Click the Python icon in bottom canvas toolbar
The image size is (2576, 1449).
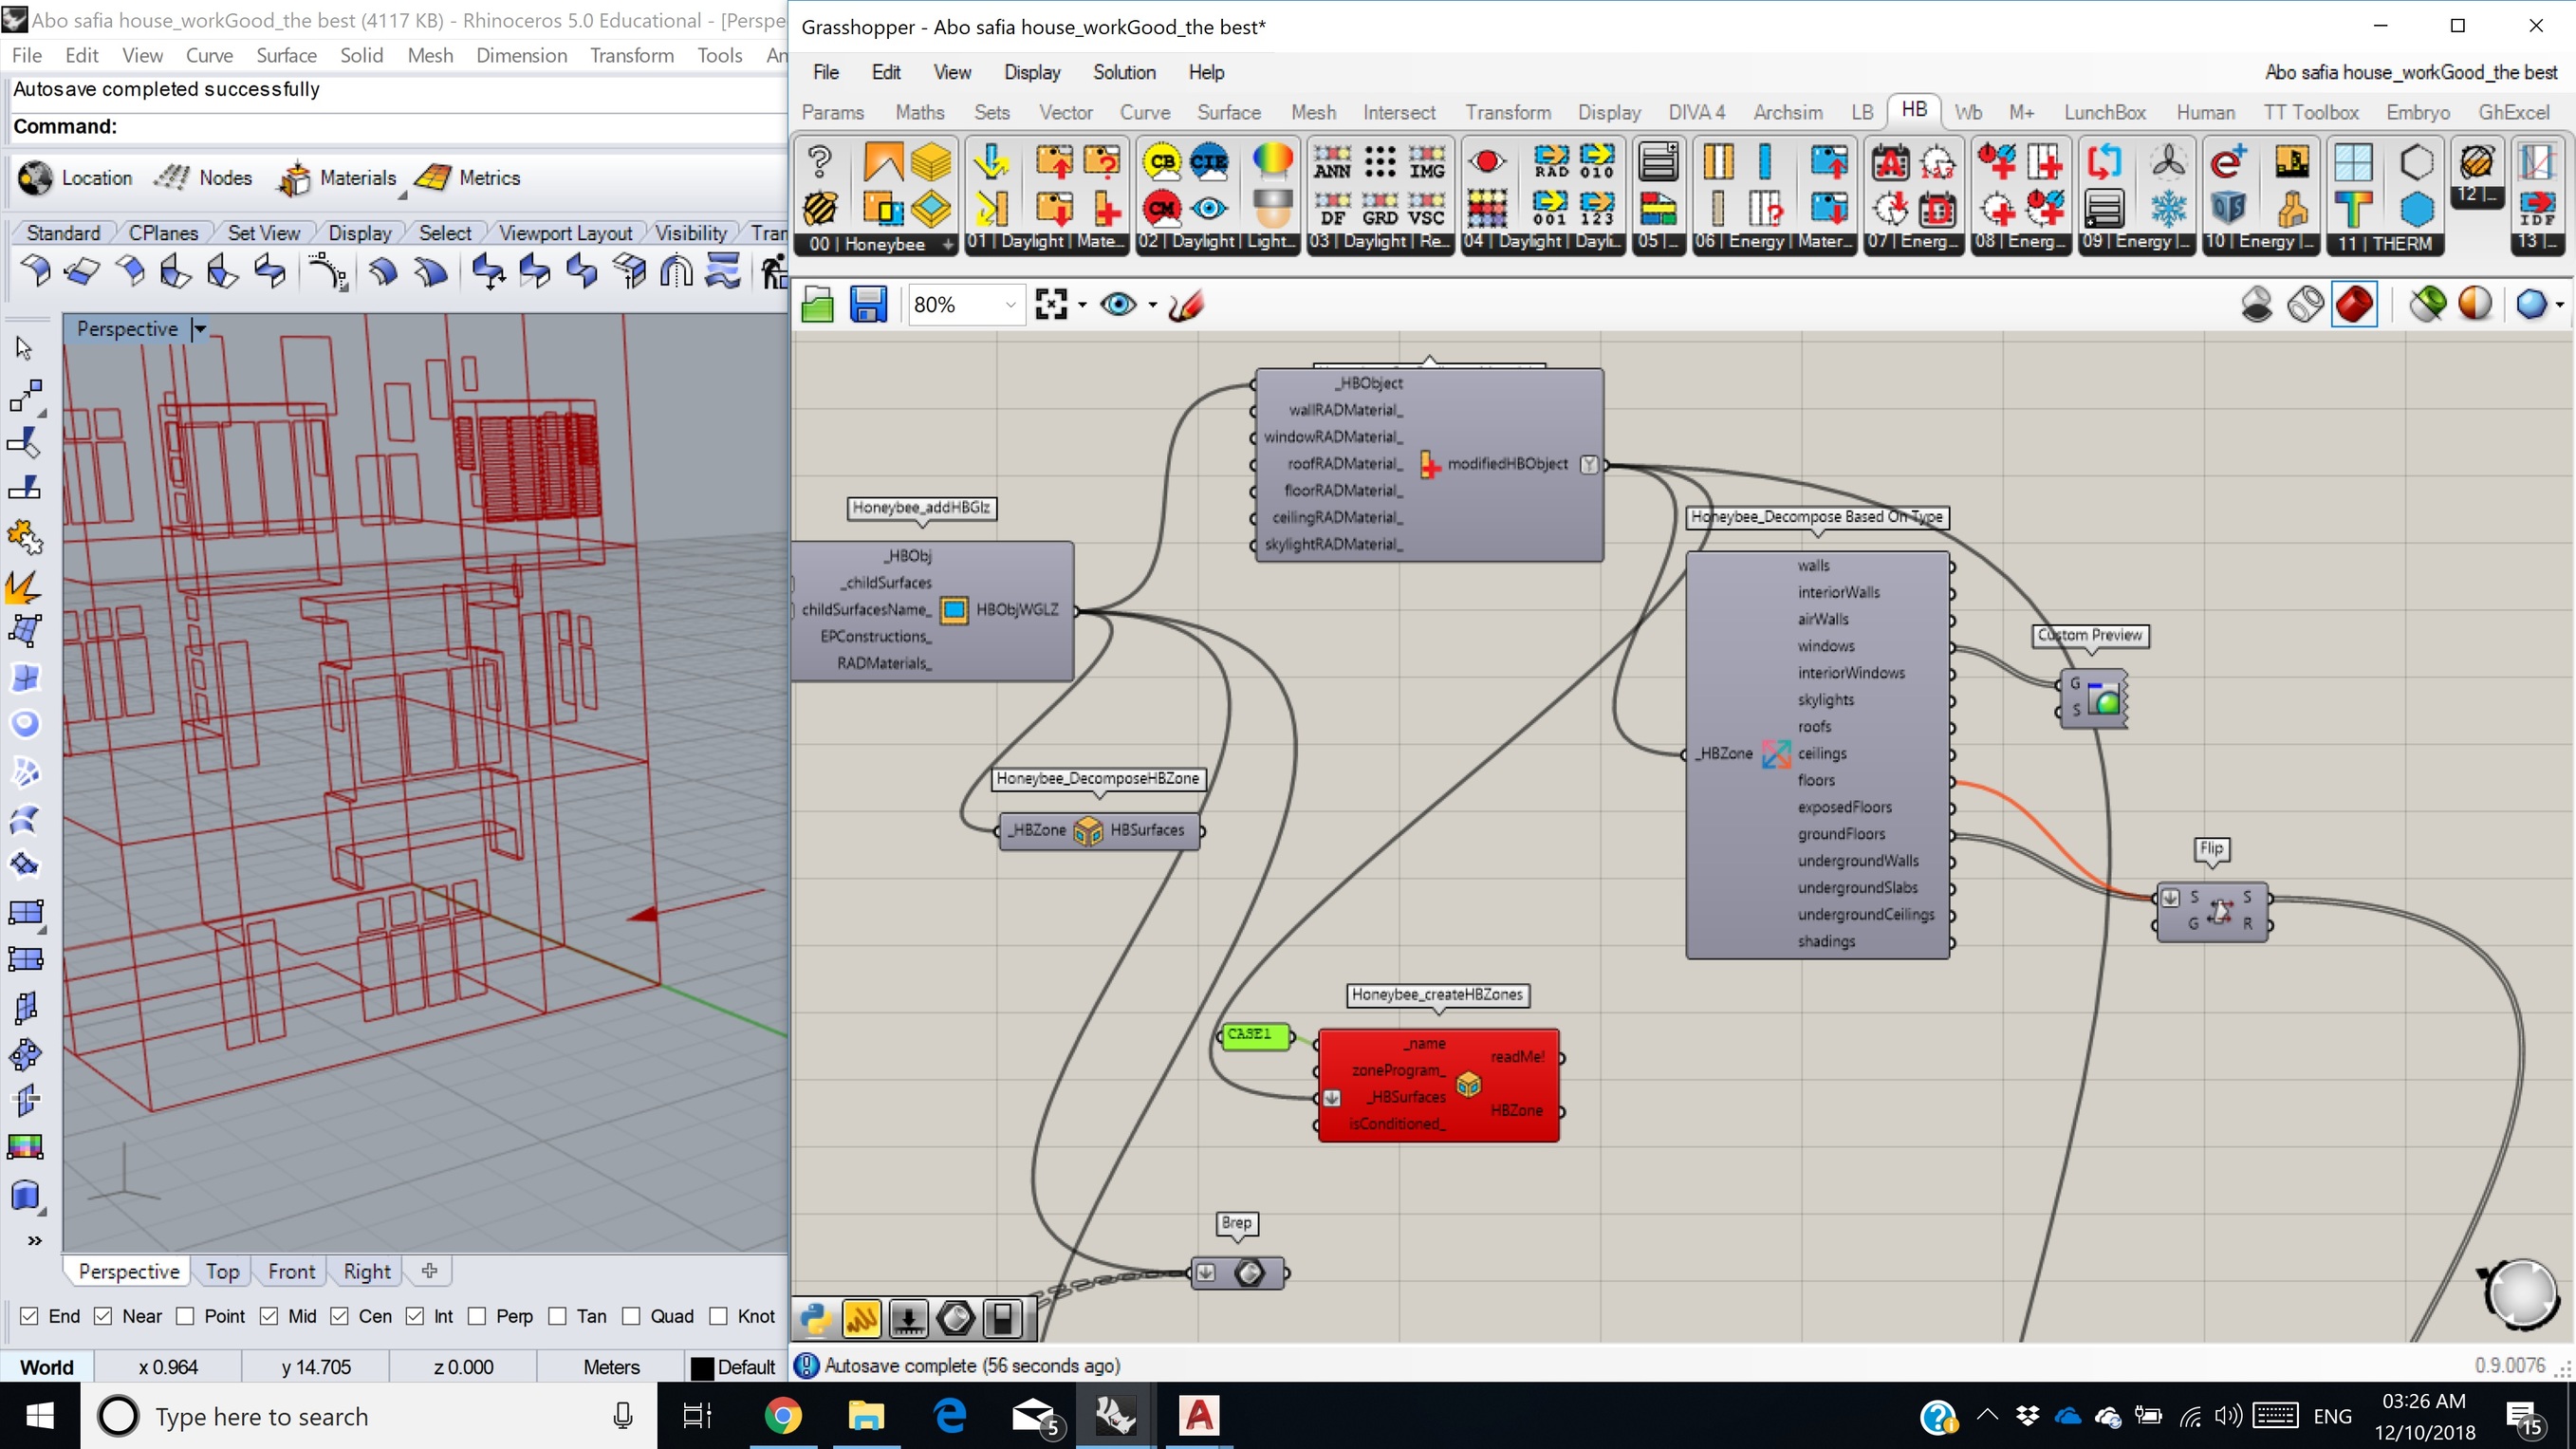click(x=817, y=1318)
